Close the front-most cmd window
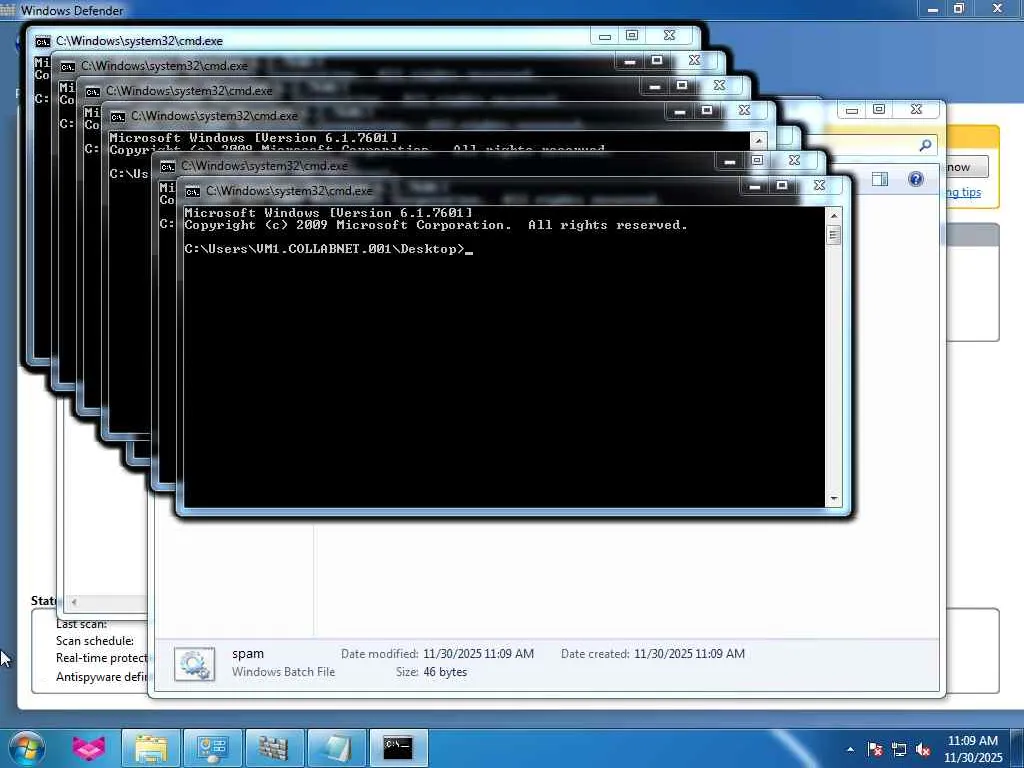Image resolution: width=1024 pixels, height=768 pixels. (819, 186)
